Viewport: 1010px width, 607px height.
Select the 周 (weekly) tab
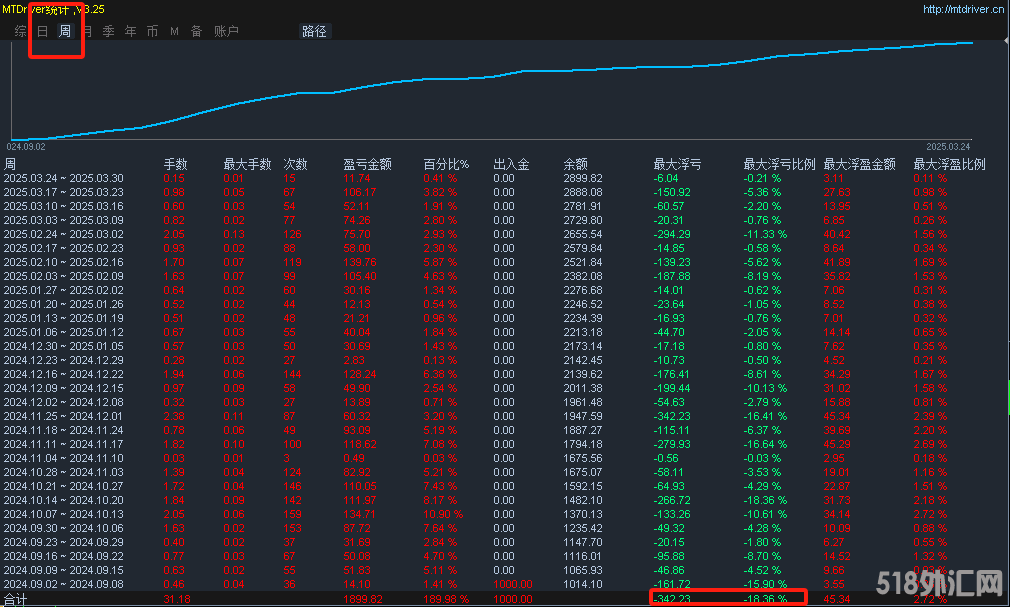coord(65,31)
